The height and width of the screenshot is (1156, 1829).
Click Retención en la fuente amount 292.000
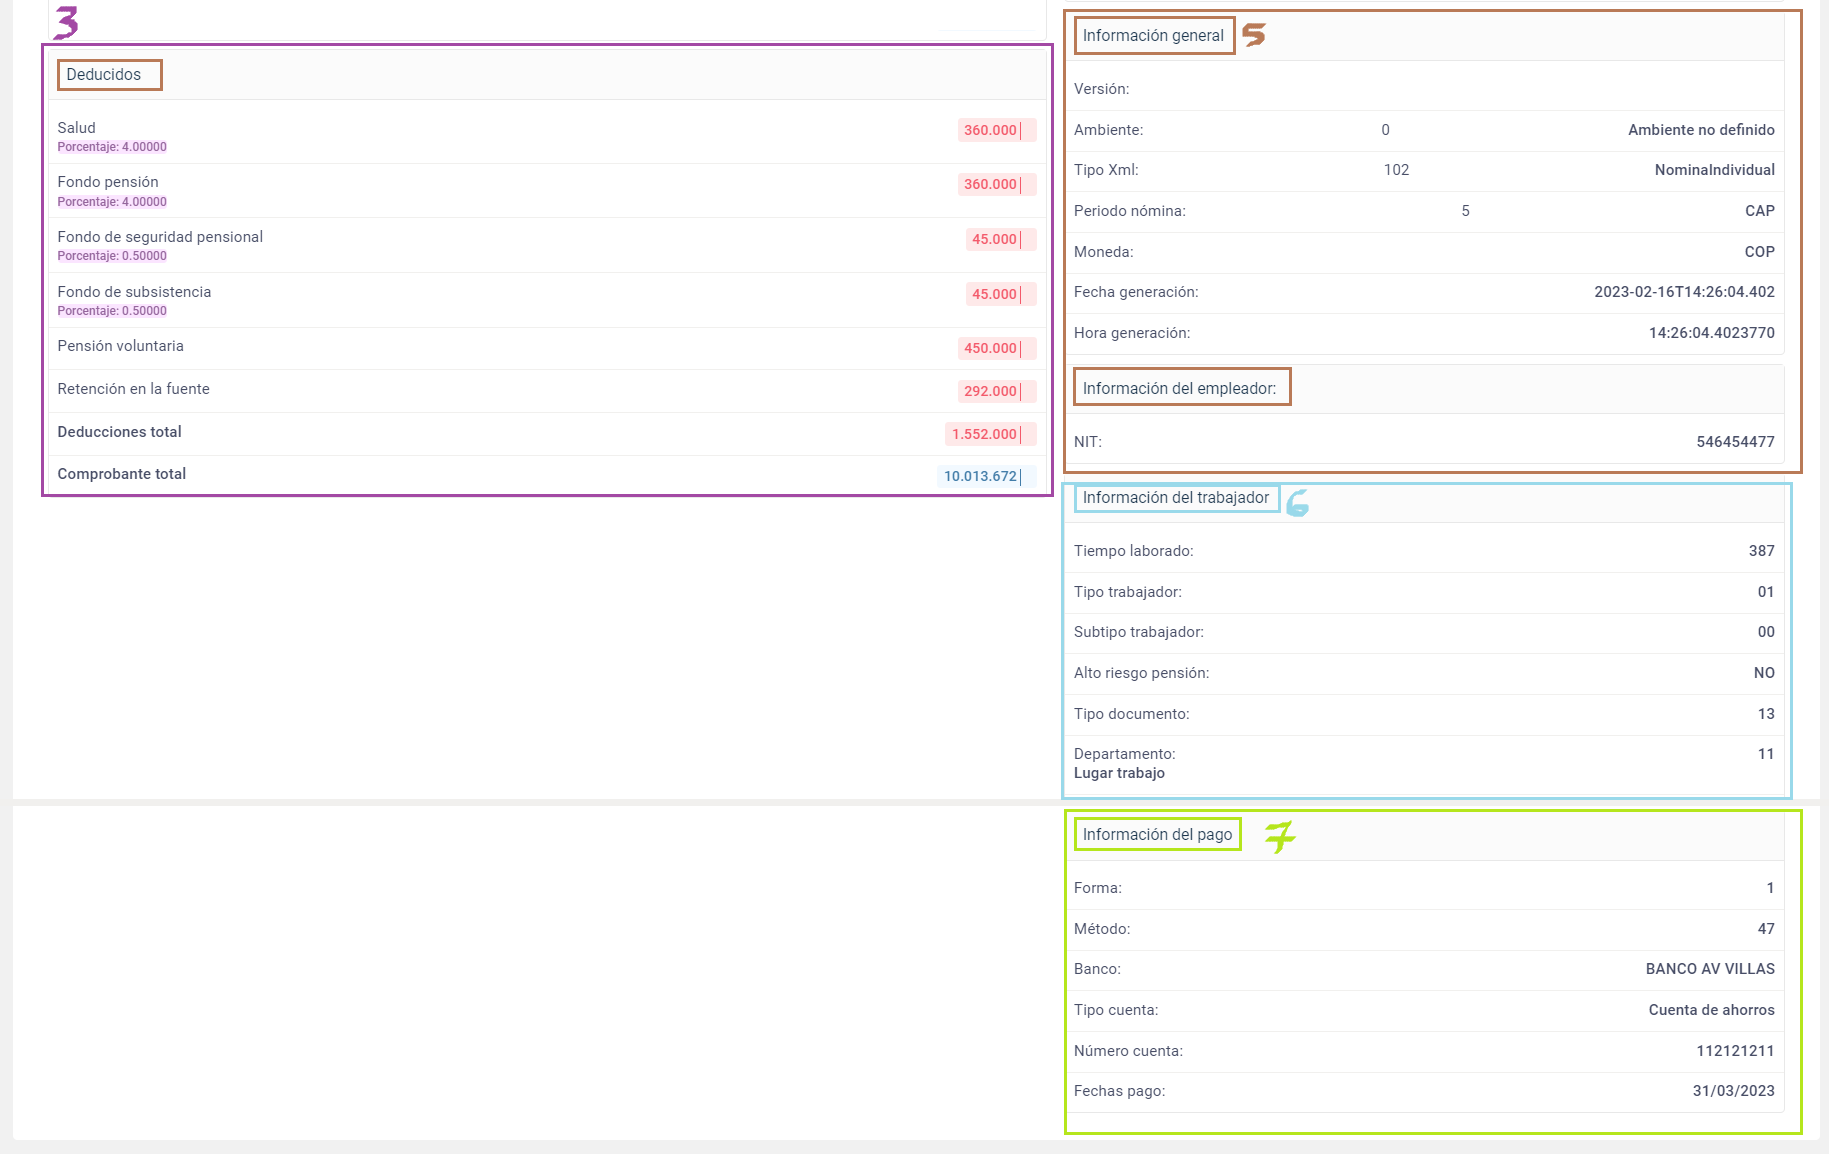pos(996,391)
